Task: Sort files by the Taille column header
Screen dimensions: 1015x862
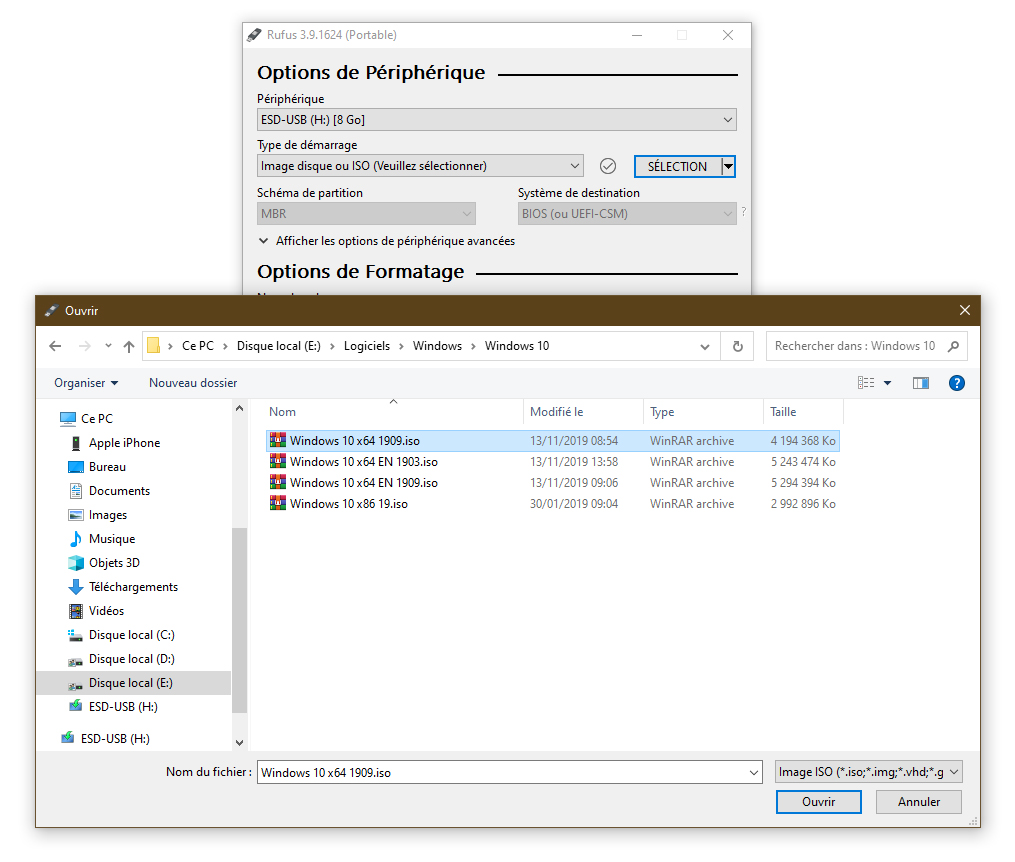Action: 783,412
